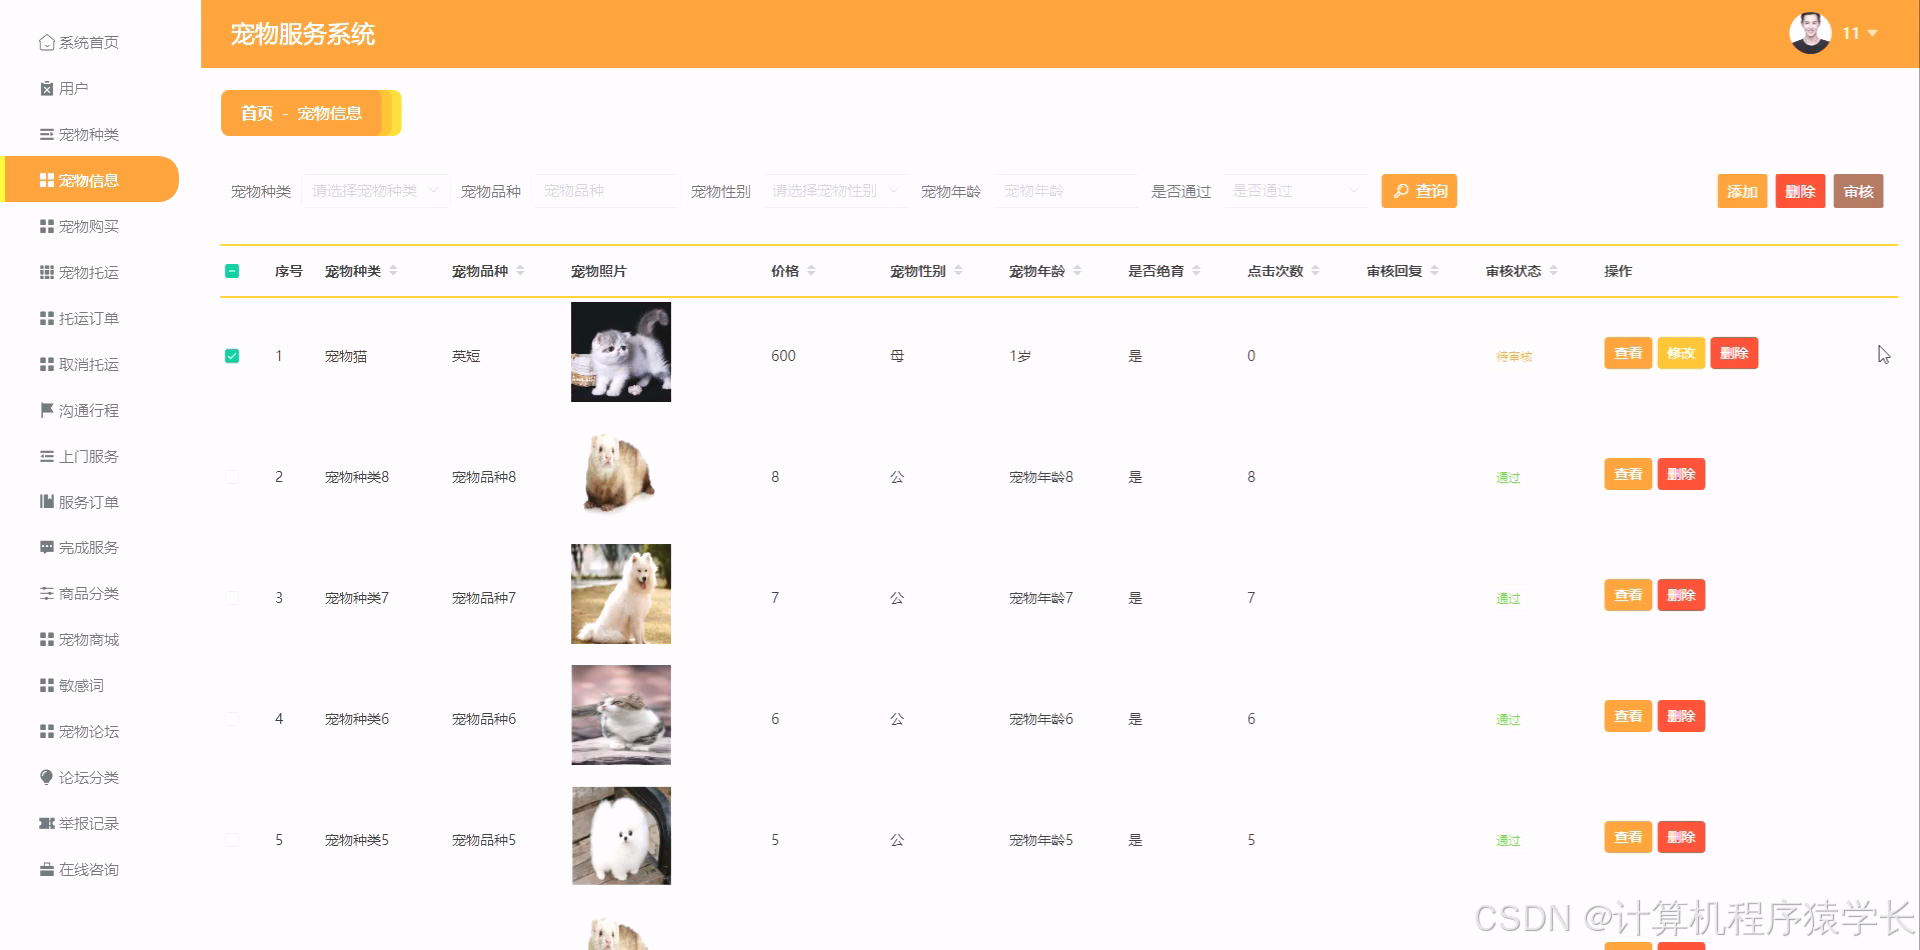Check the select-all checkbox in table header
The width and height of the screenshot is (1920, 950).
pyautogui.click(x=232, y=270)
